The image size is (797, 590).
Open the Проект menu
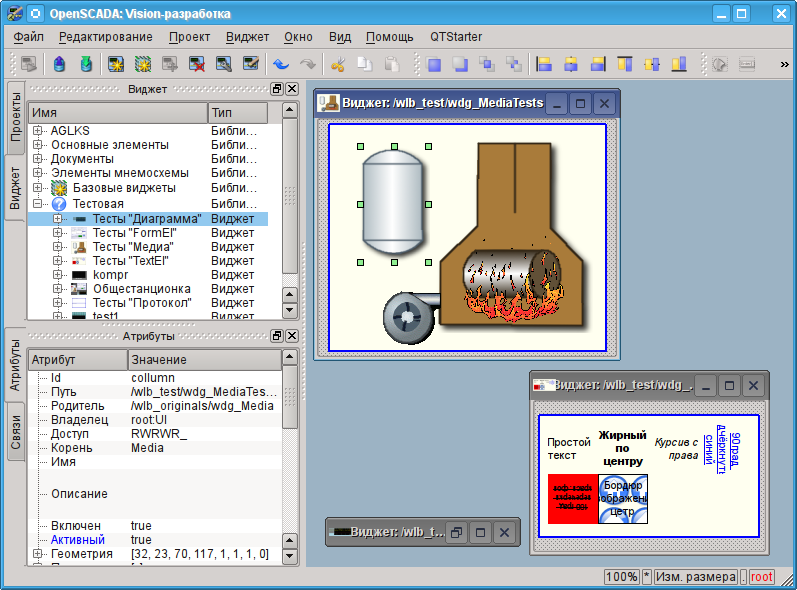pyautogui.click(x=189, y=37)
